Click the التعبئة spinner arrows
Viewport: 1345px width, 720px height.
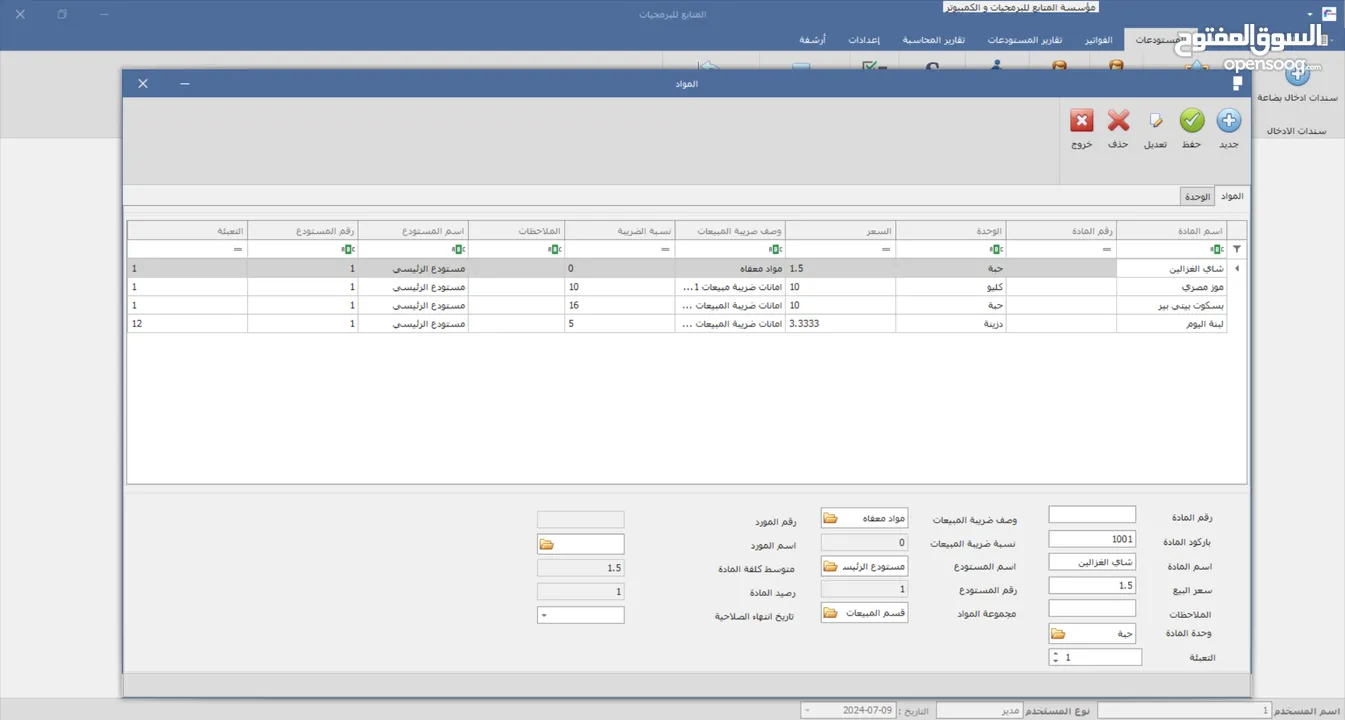(x=1055, y=657)
